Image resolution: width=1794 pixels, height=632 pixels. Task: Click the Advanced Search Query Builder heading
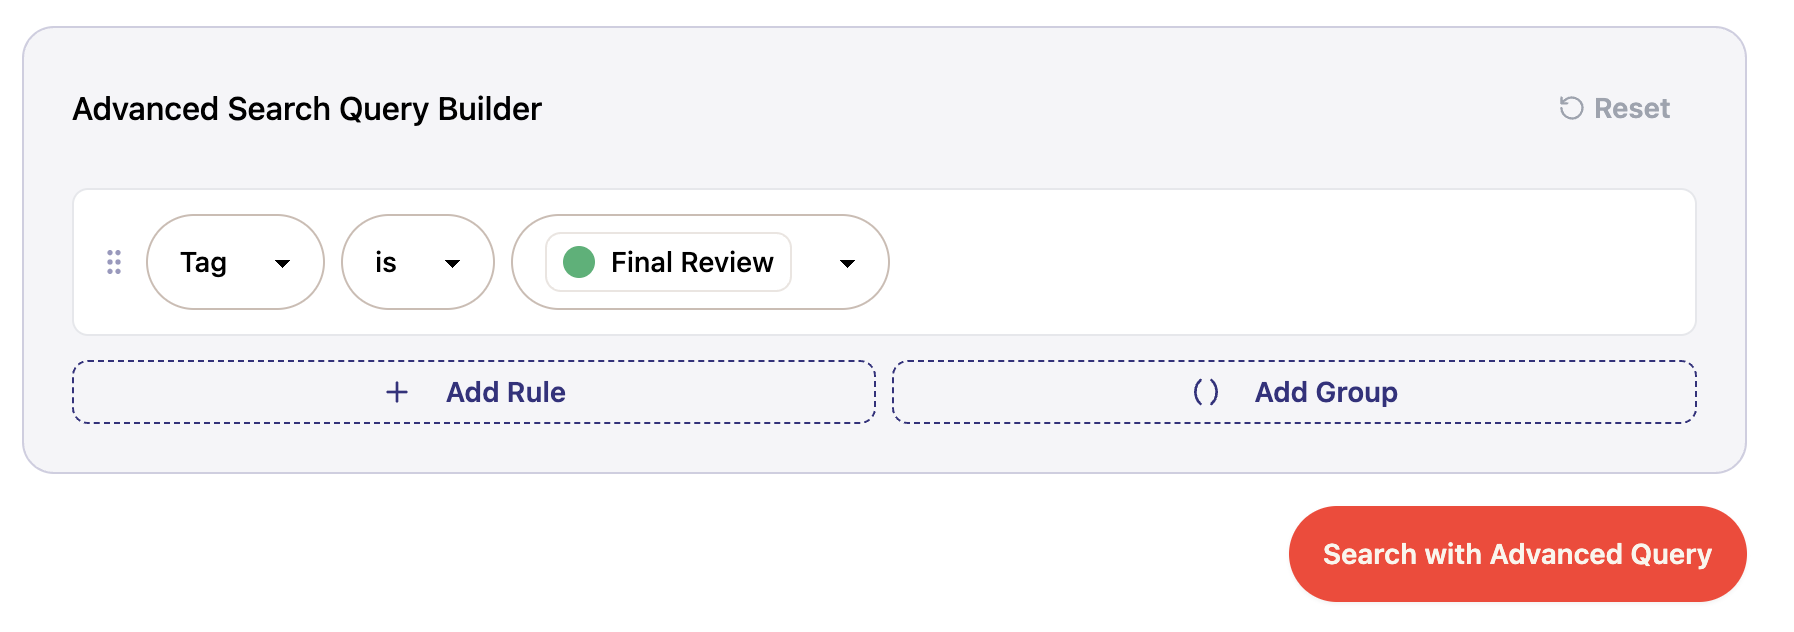[x=307, y=108]
